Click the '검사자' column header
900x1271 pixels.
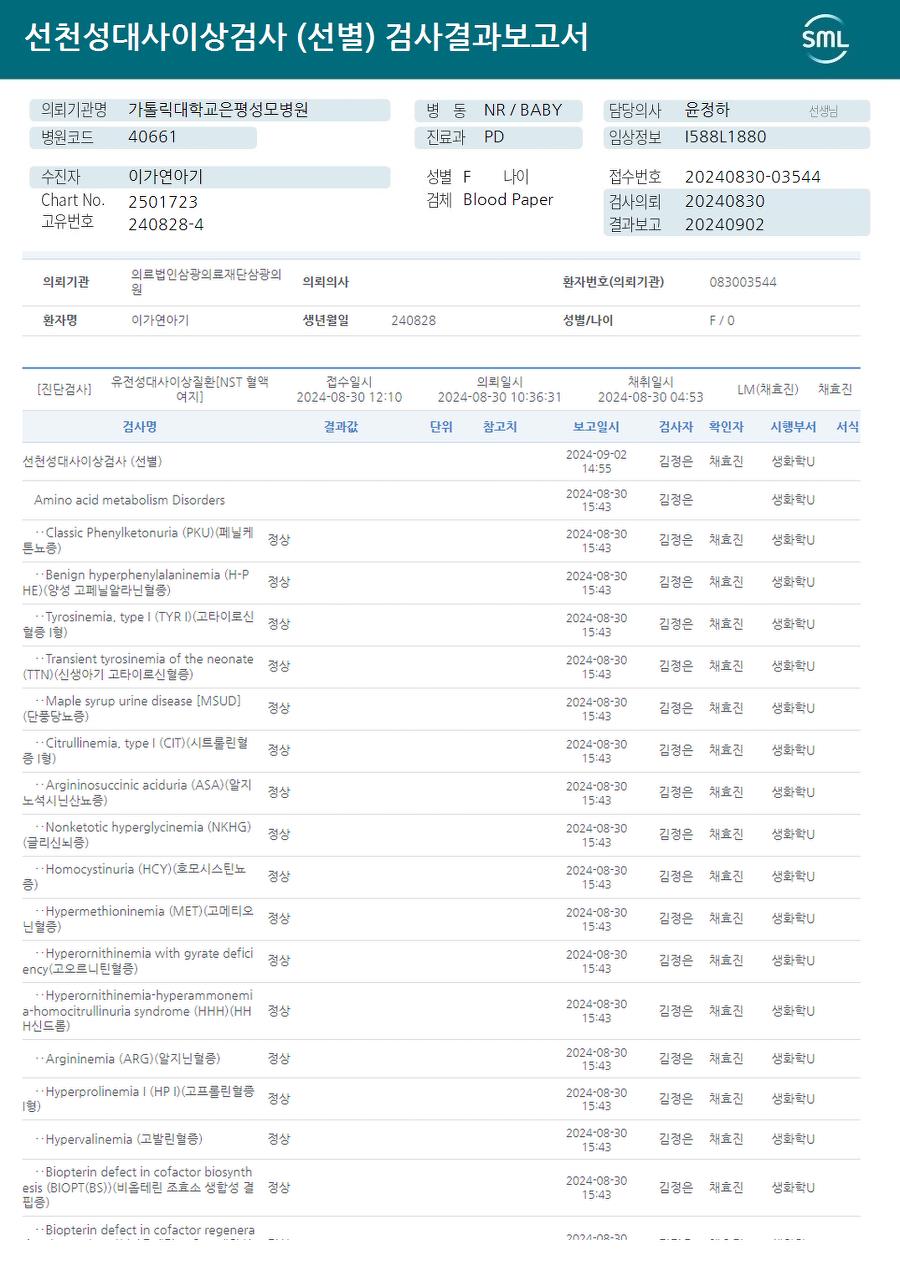676,427
